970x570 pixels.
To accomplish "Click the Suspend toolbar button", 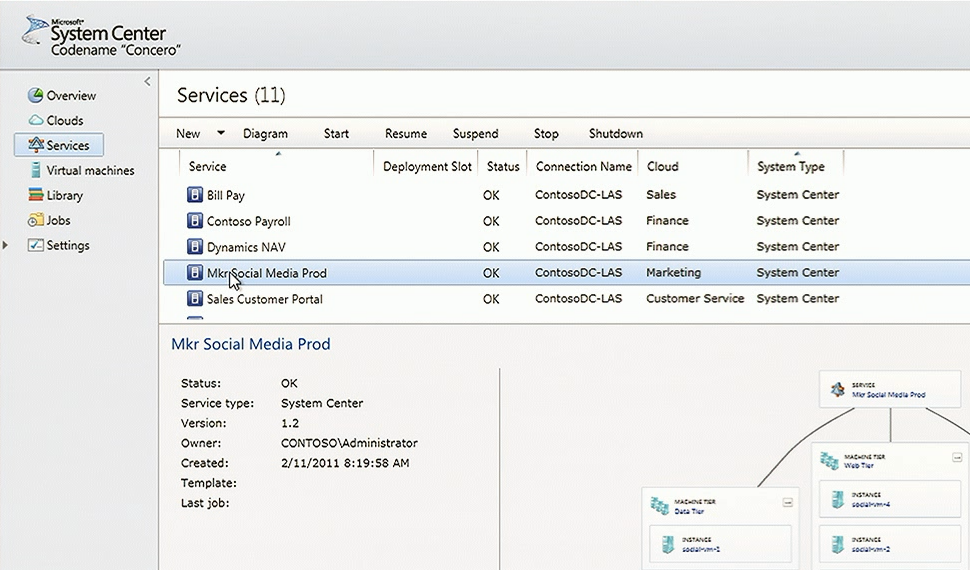I will 475,133.
